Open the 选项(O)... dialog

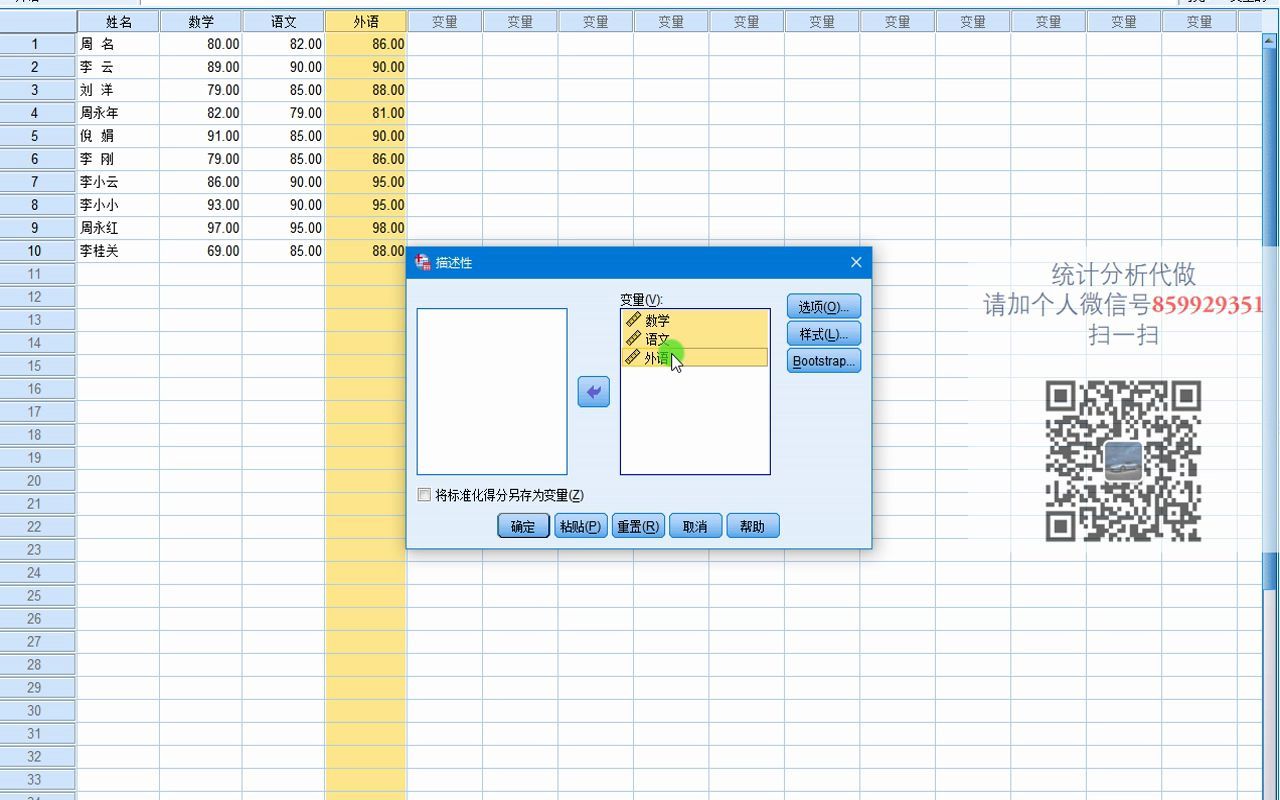tap(824, 307)
